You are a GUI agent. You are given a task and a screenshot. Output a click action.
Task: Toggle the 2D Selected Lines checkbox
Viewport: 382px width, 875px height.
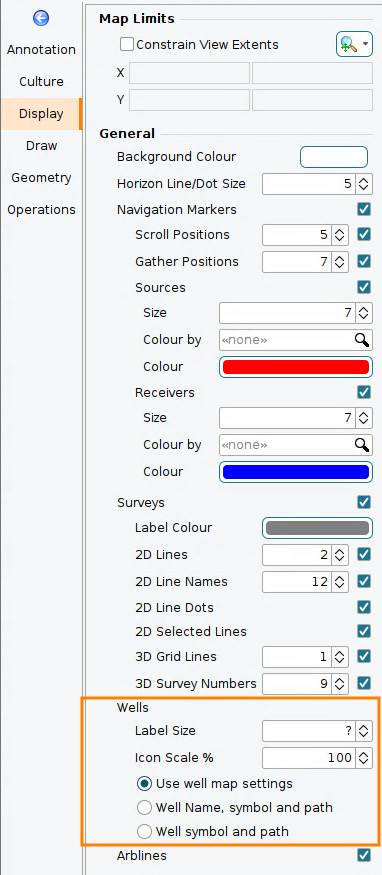(x=364, y=631)
